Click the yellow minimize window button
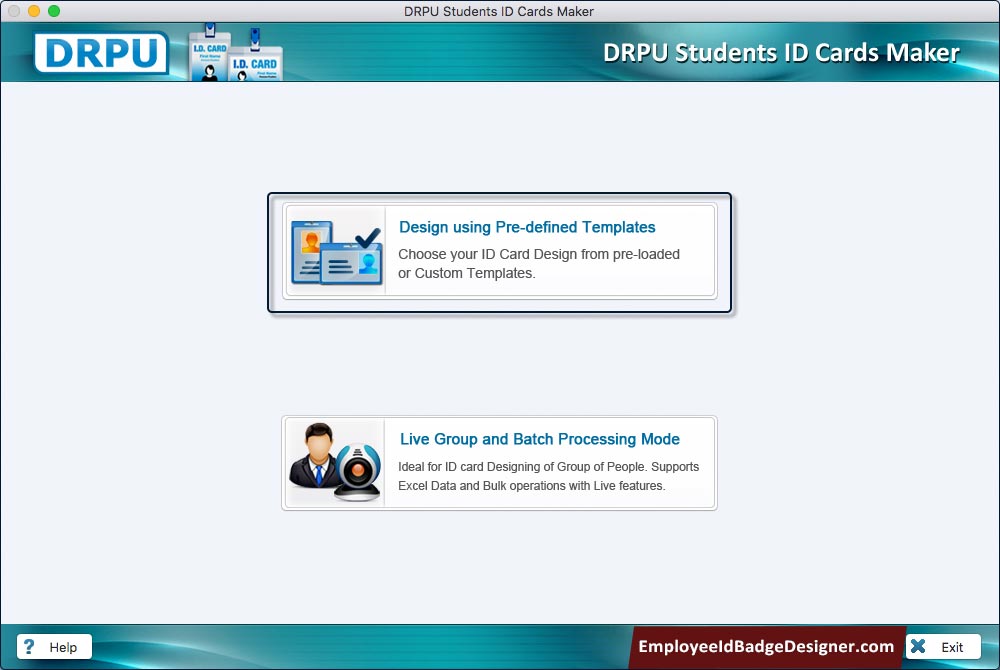1000x670 pixels. click(x=34, y=11)
